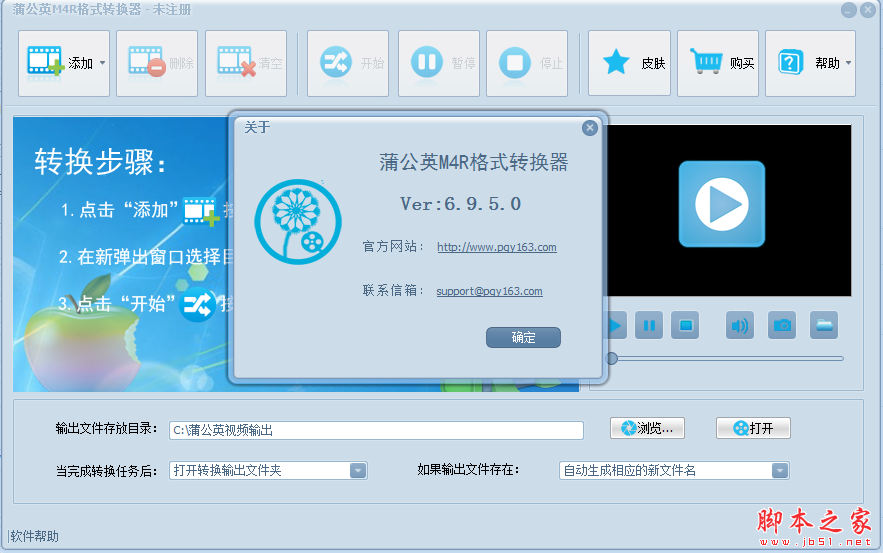Click the 官方网站 label in dialog

pyautogui.click(x=393, y=247)
